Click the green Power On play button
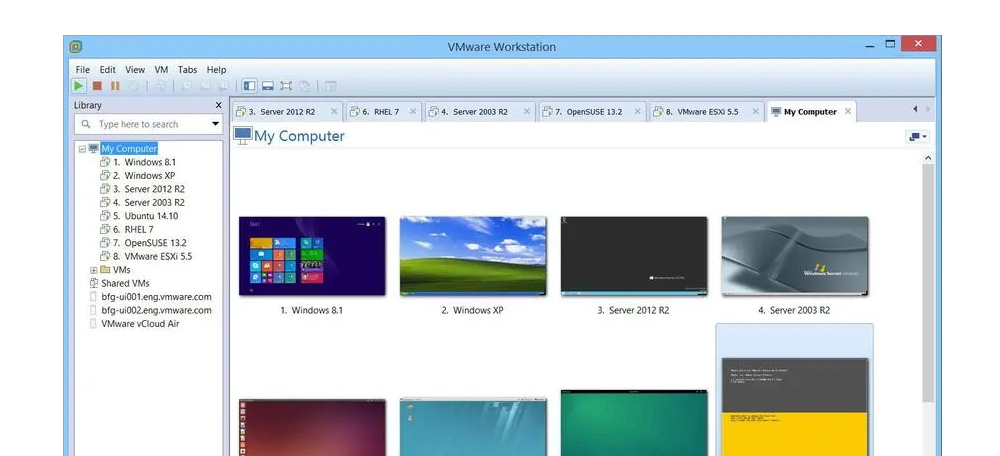Viewport: 1000px width, 456px height. coord(80,87)
